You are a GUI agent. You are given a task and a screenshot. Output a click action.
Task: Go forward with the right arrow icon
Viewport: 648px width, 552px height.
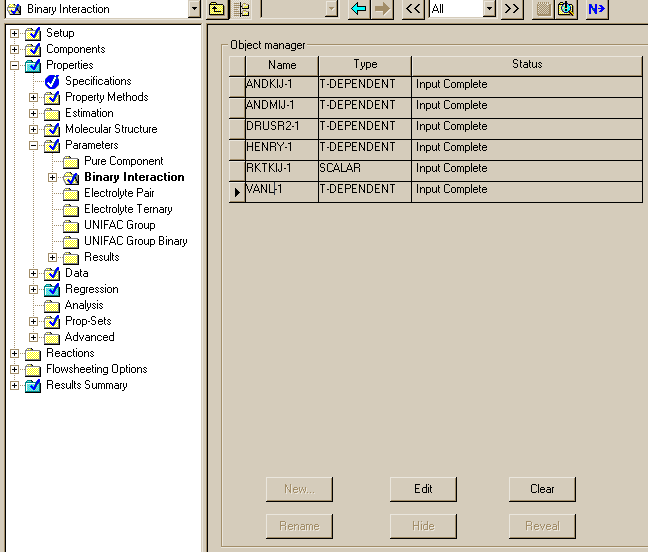tap(382, 9)
